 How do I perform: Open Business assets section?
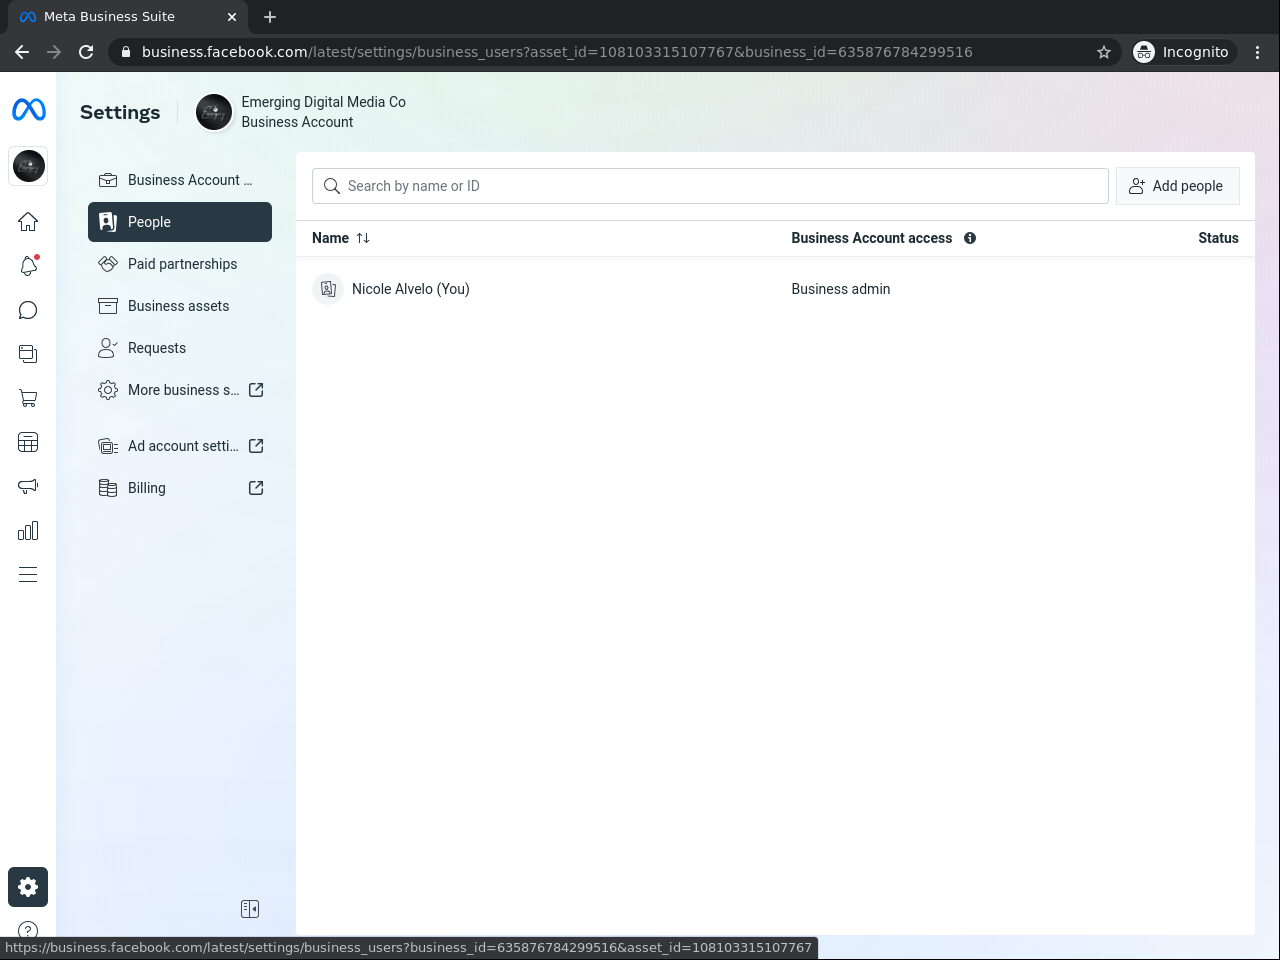pos(180,306)
